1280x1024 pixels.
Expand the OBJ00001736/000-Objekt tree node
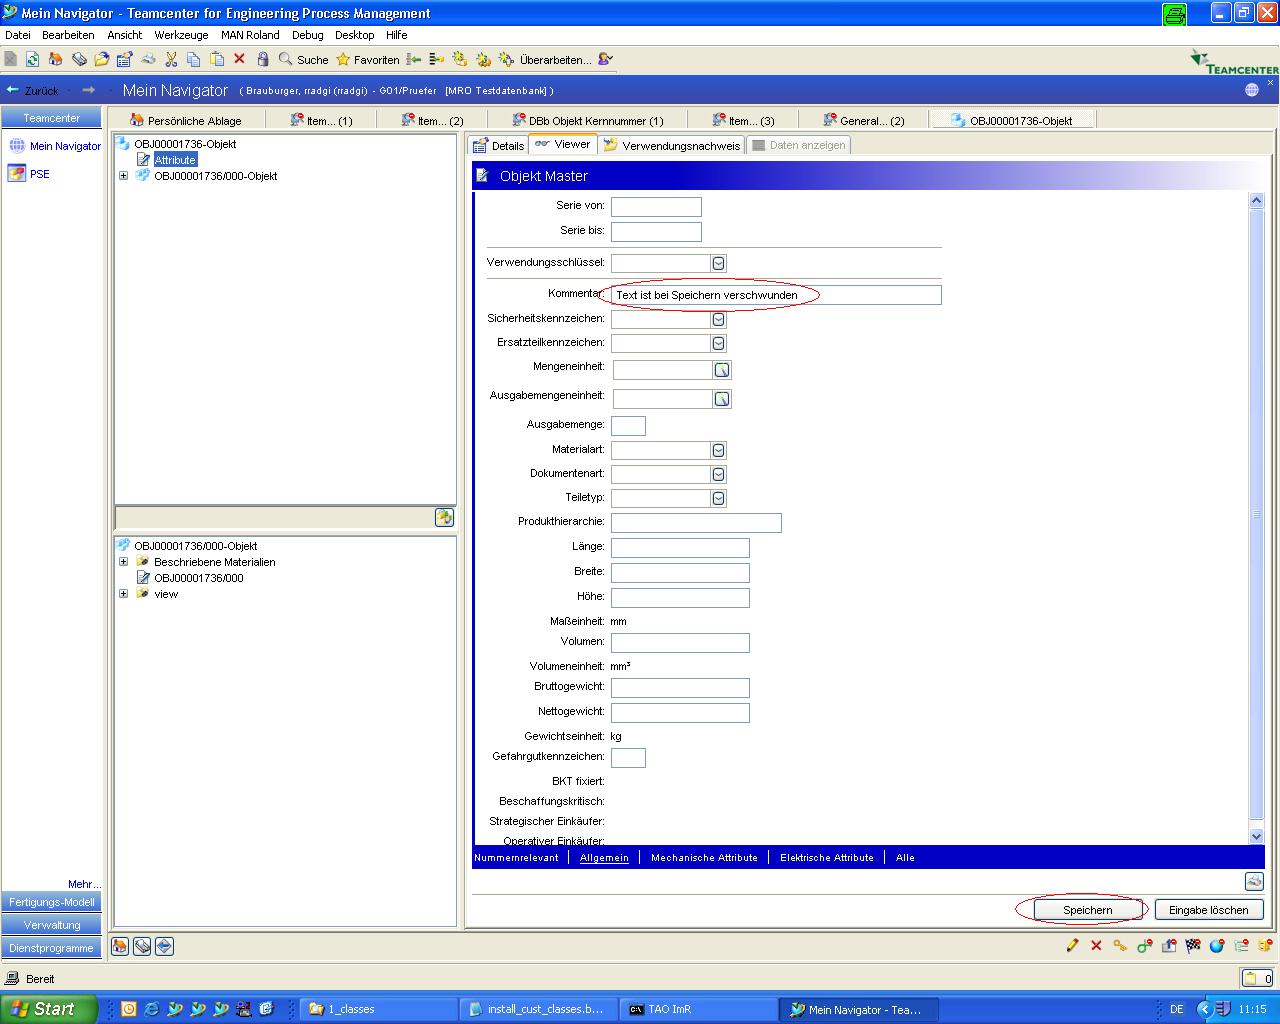[123, 176]
